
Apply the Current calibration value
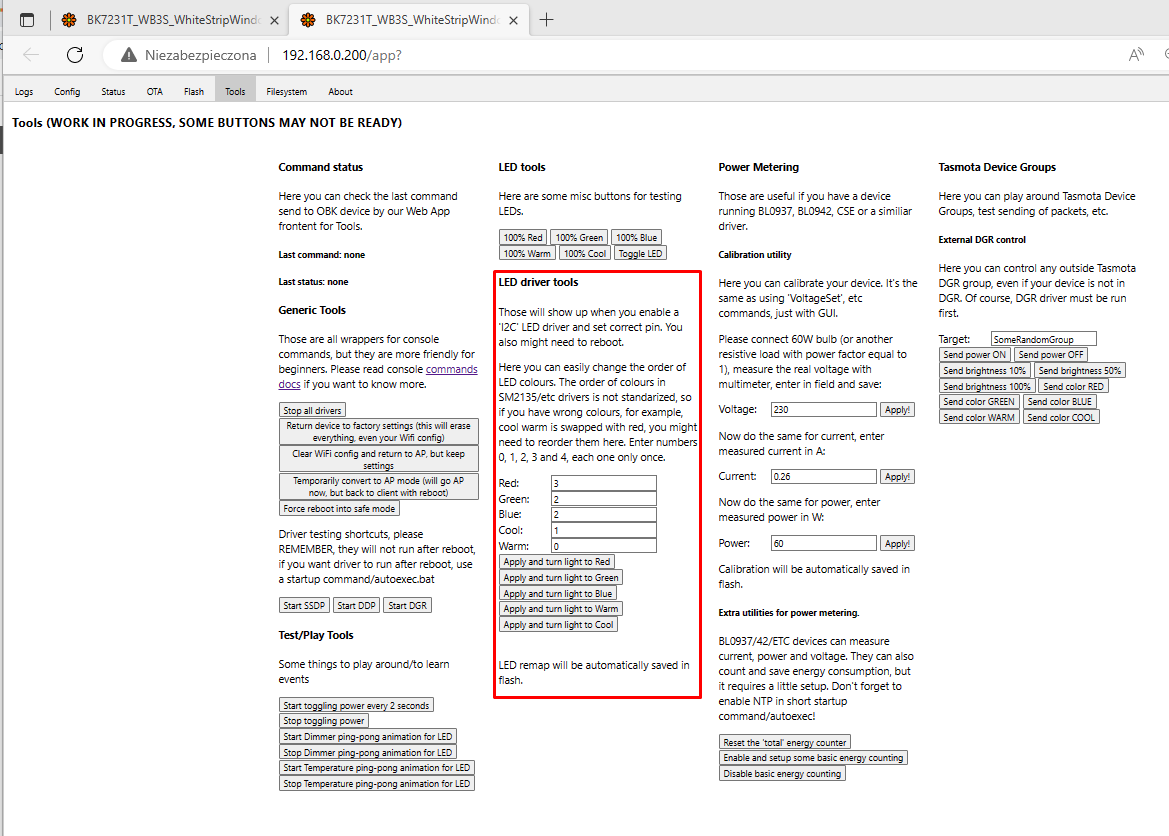pyautogui.click(x=897, y=477)
